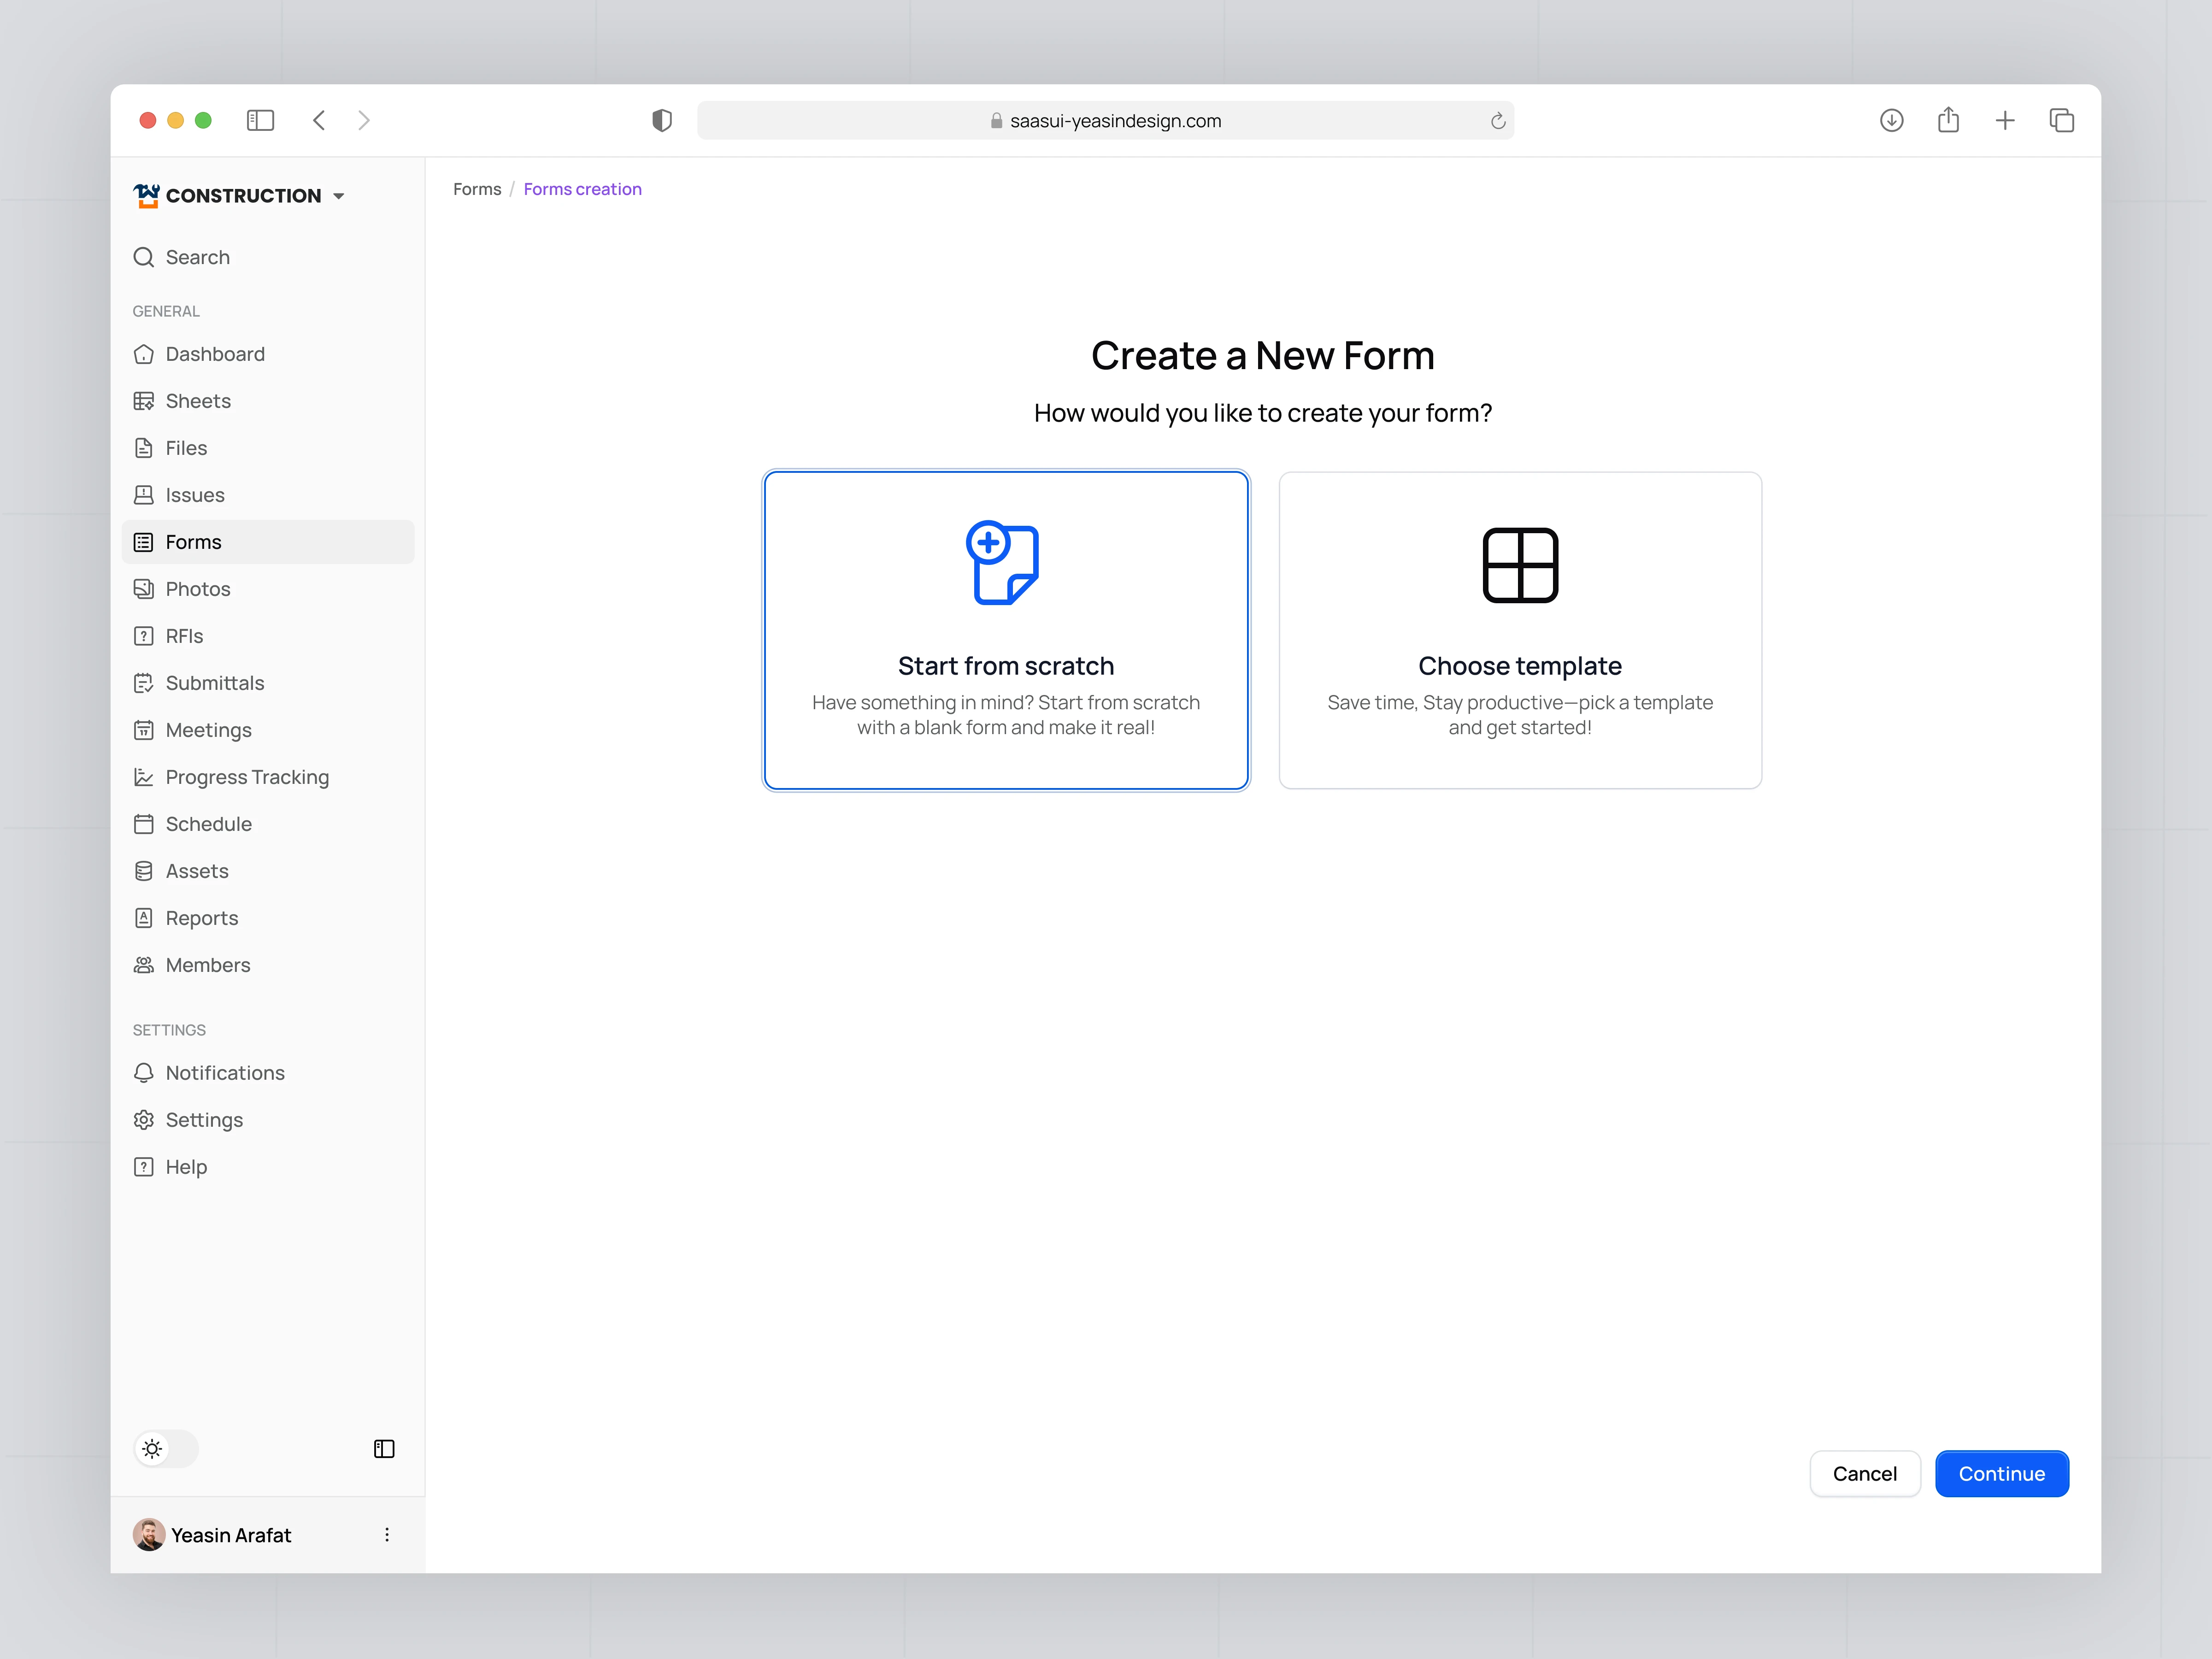Show tab overview icon in browser
Viewport: 2212px width, 1659px height.
2062,120
